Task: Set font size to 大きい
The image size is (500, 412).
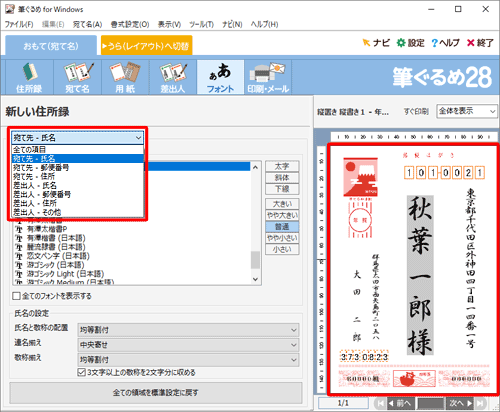Action: point(282,204)
